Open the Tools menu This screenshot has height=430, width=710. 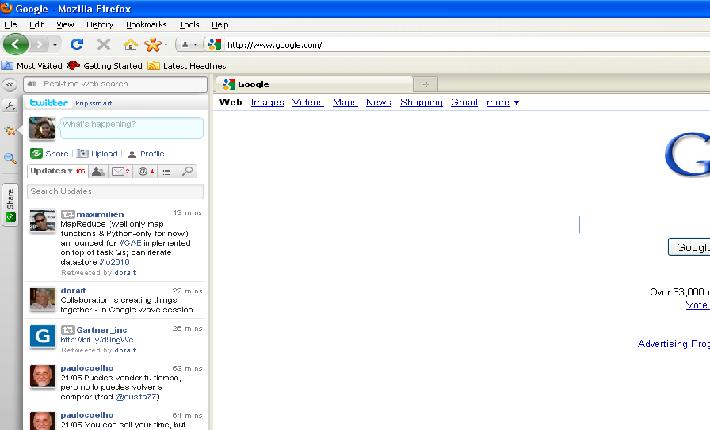pyautogui.click(x=189, y=24)
